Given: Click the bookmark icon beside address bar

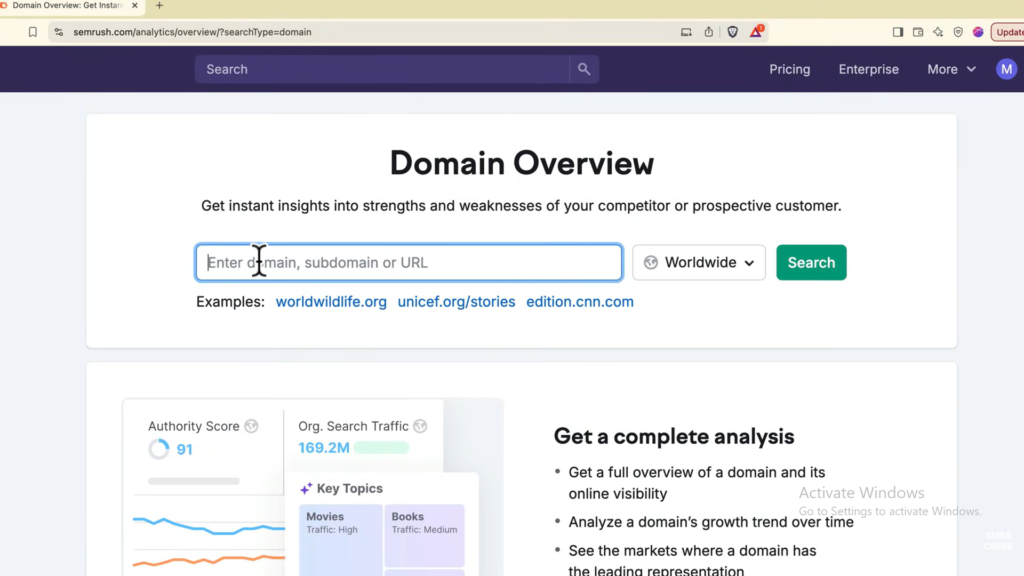Looking at the screenshot, I should click(x=33, y=32).
